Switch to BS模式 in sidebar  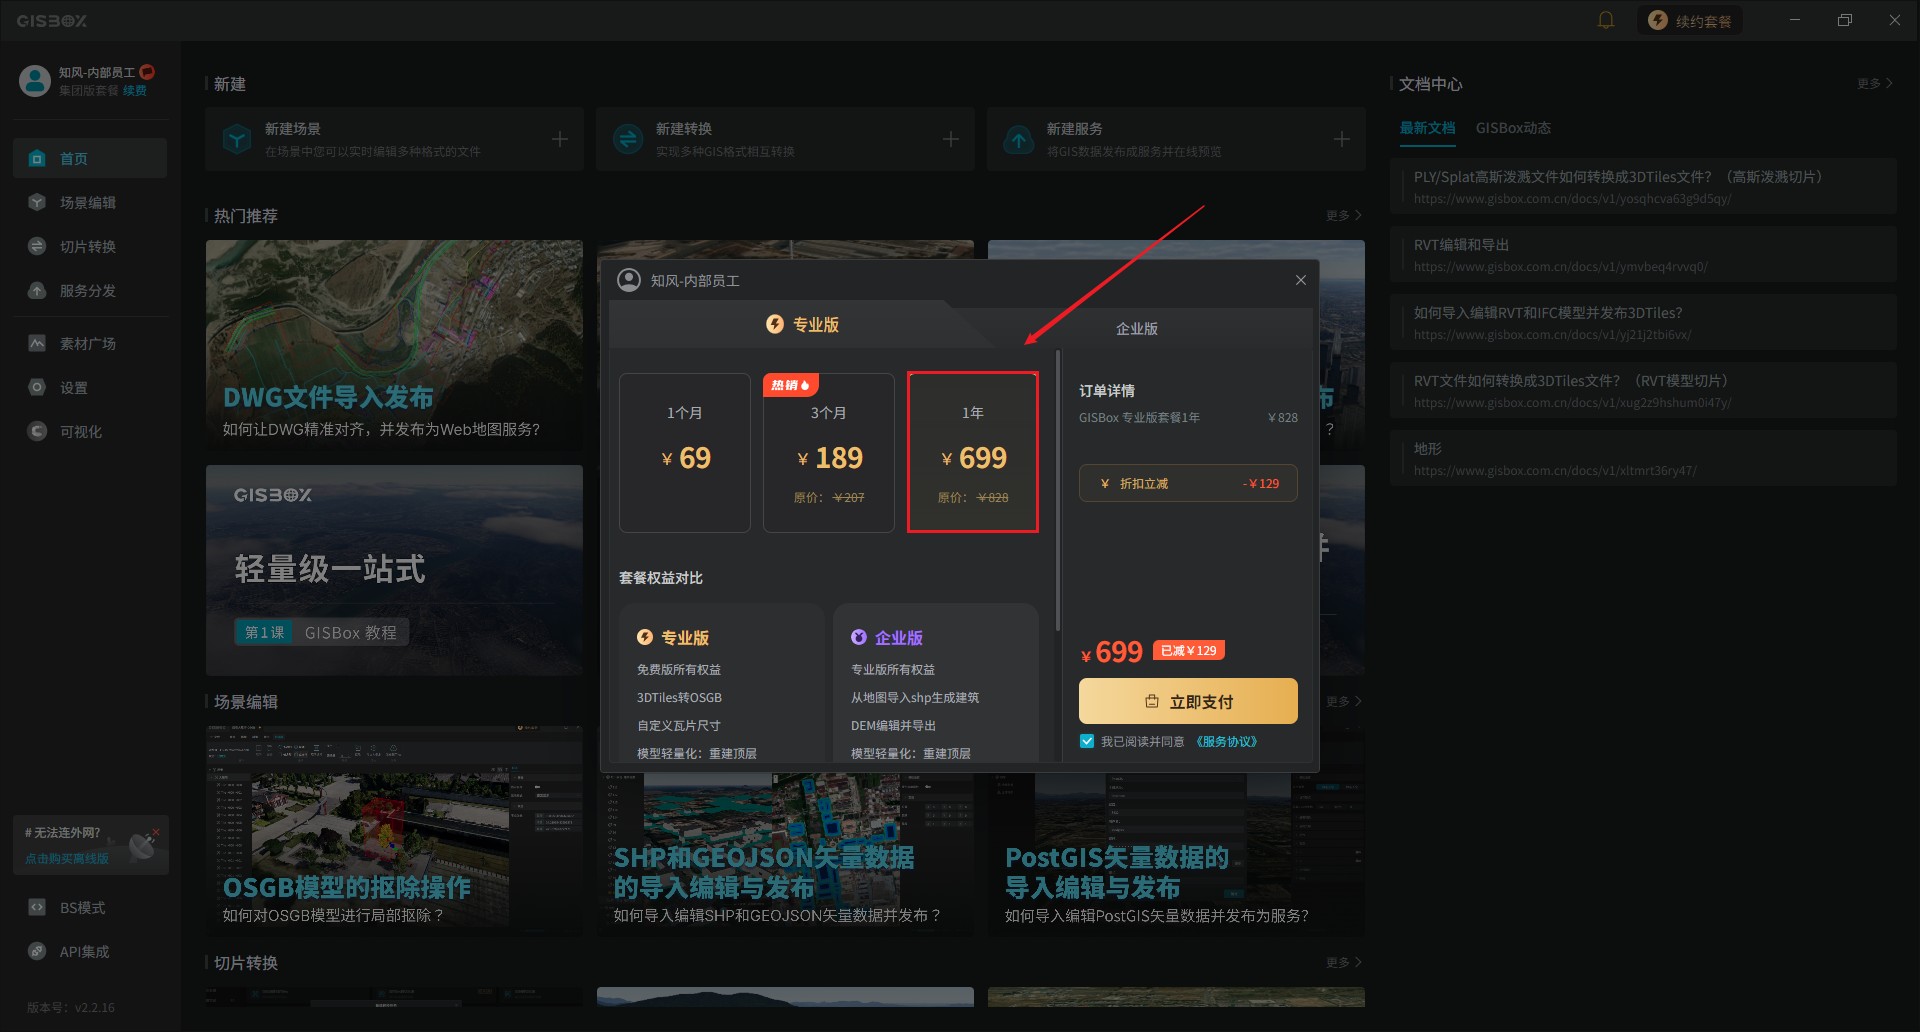tap(90, 908)
